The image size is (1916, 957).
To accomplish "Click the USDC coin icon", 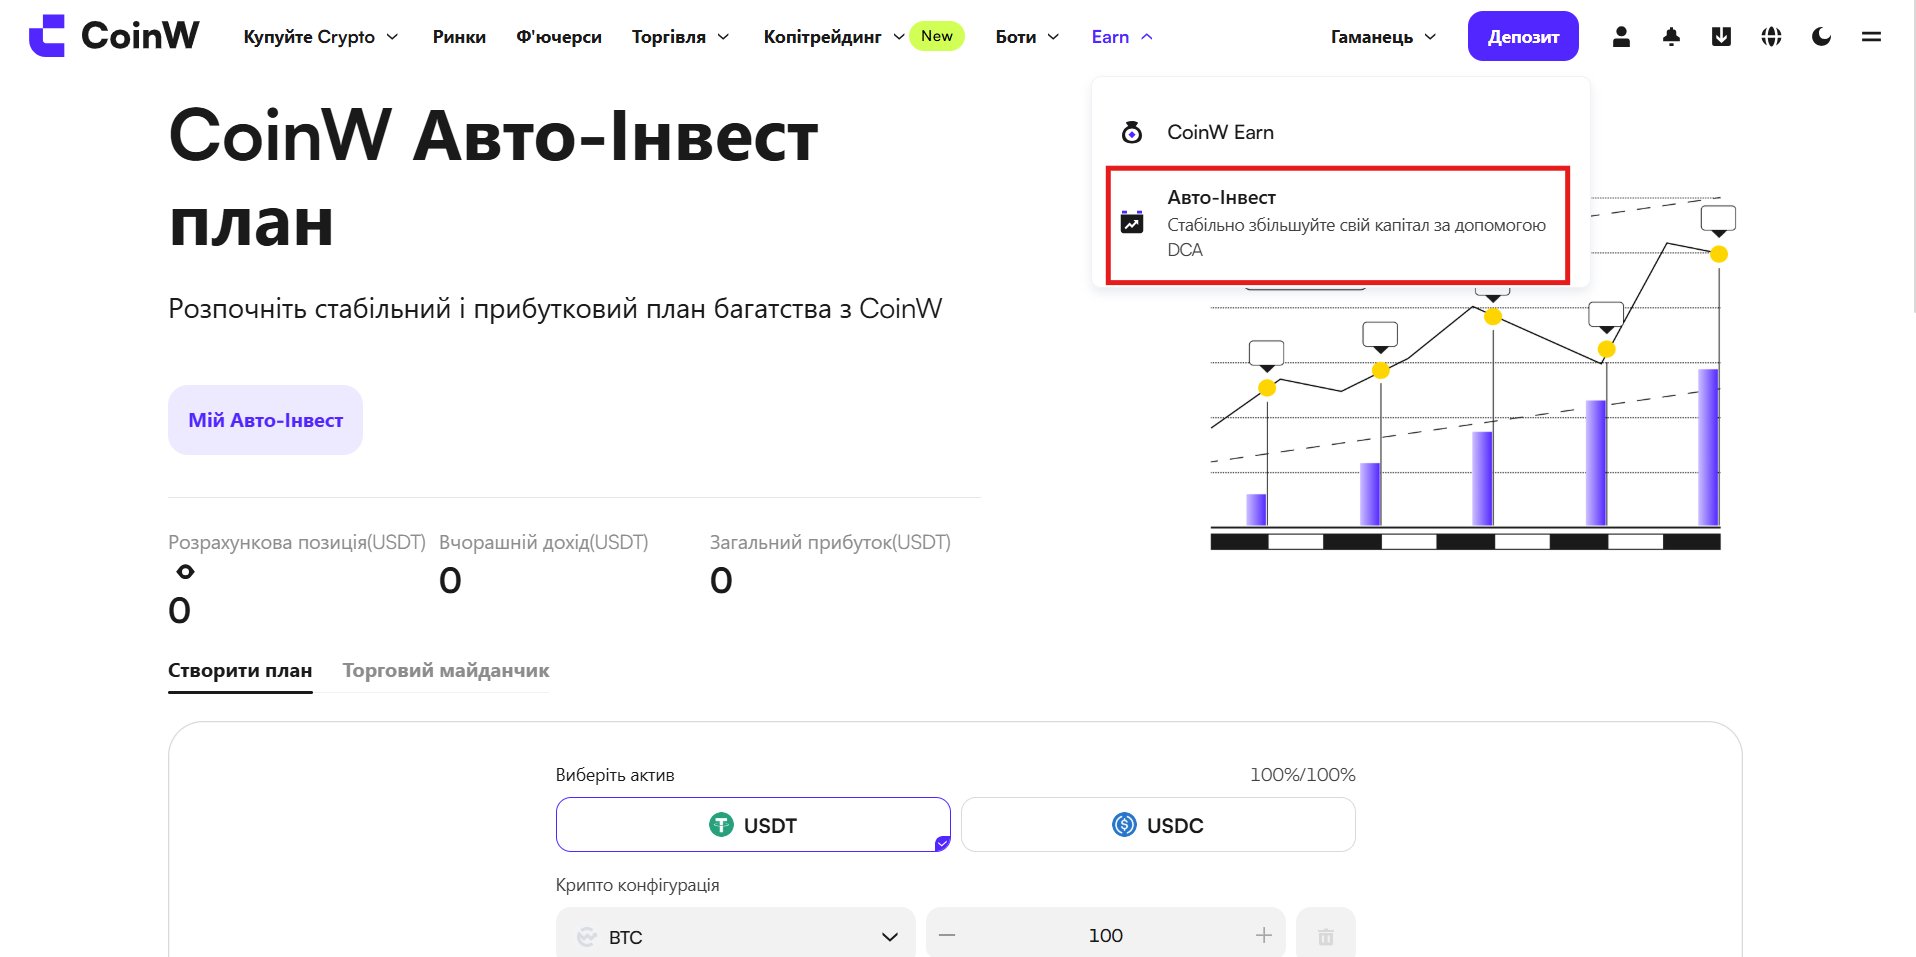I will (x=1124, y=825).
